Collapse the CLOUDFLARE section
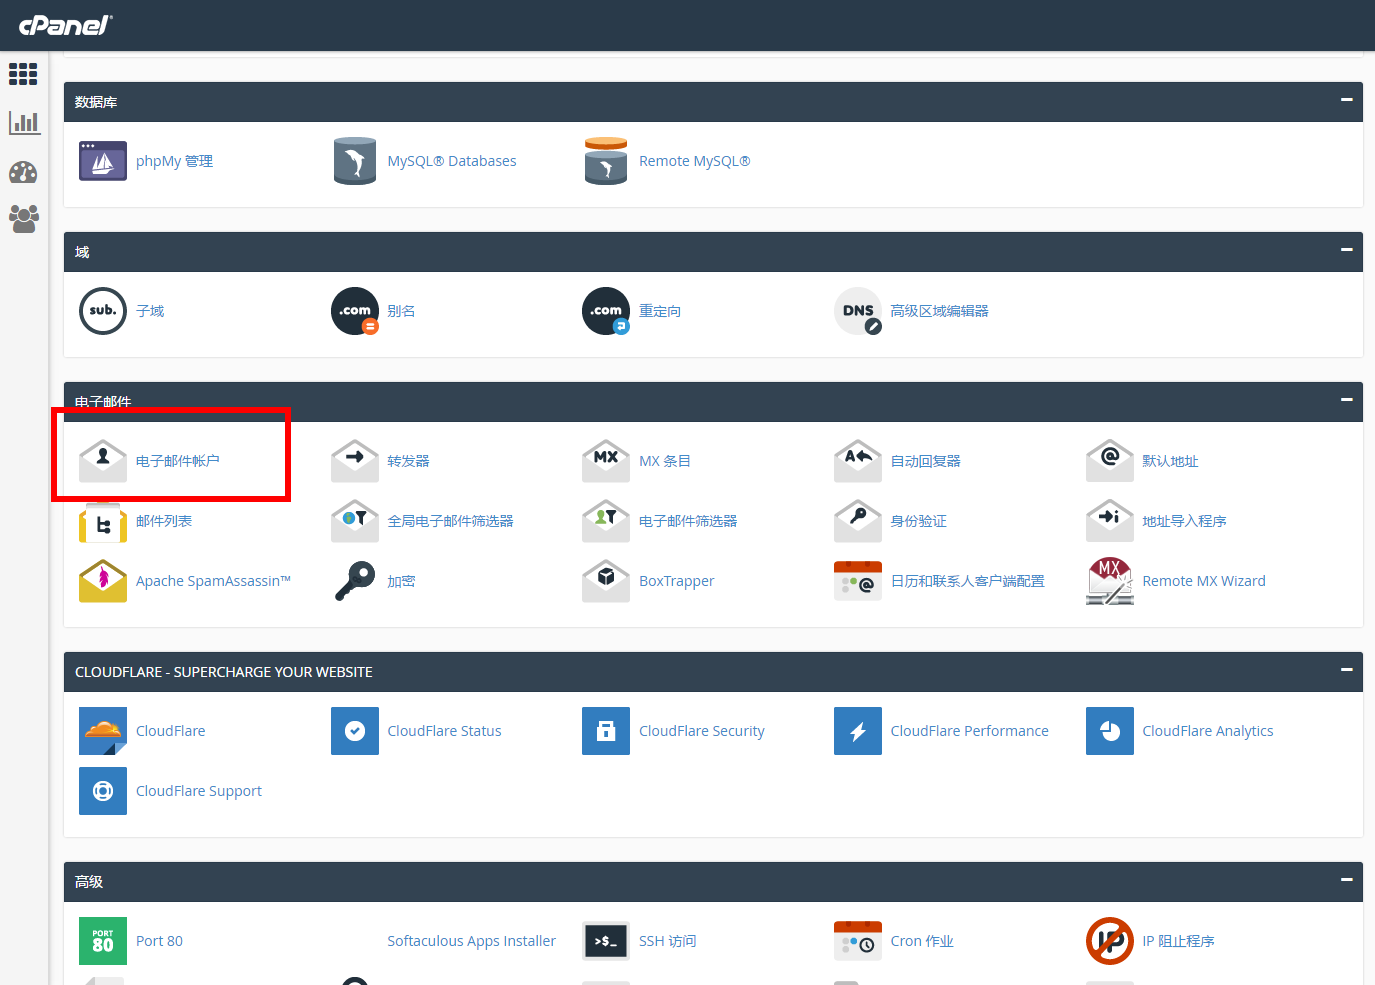The image size is (1375, 985). pos(1347,670)
